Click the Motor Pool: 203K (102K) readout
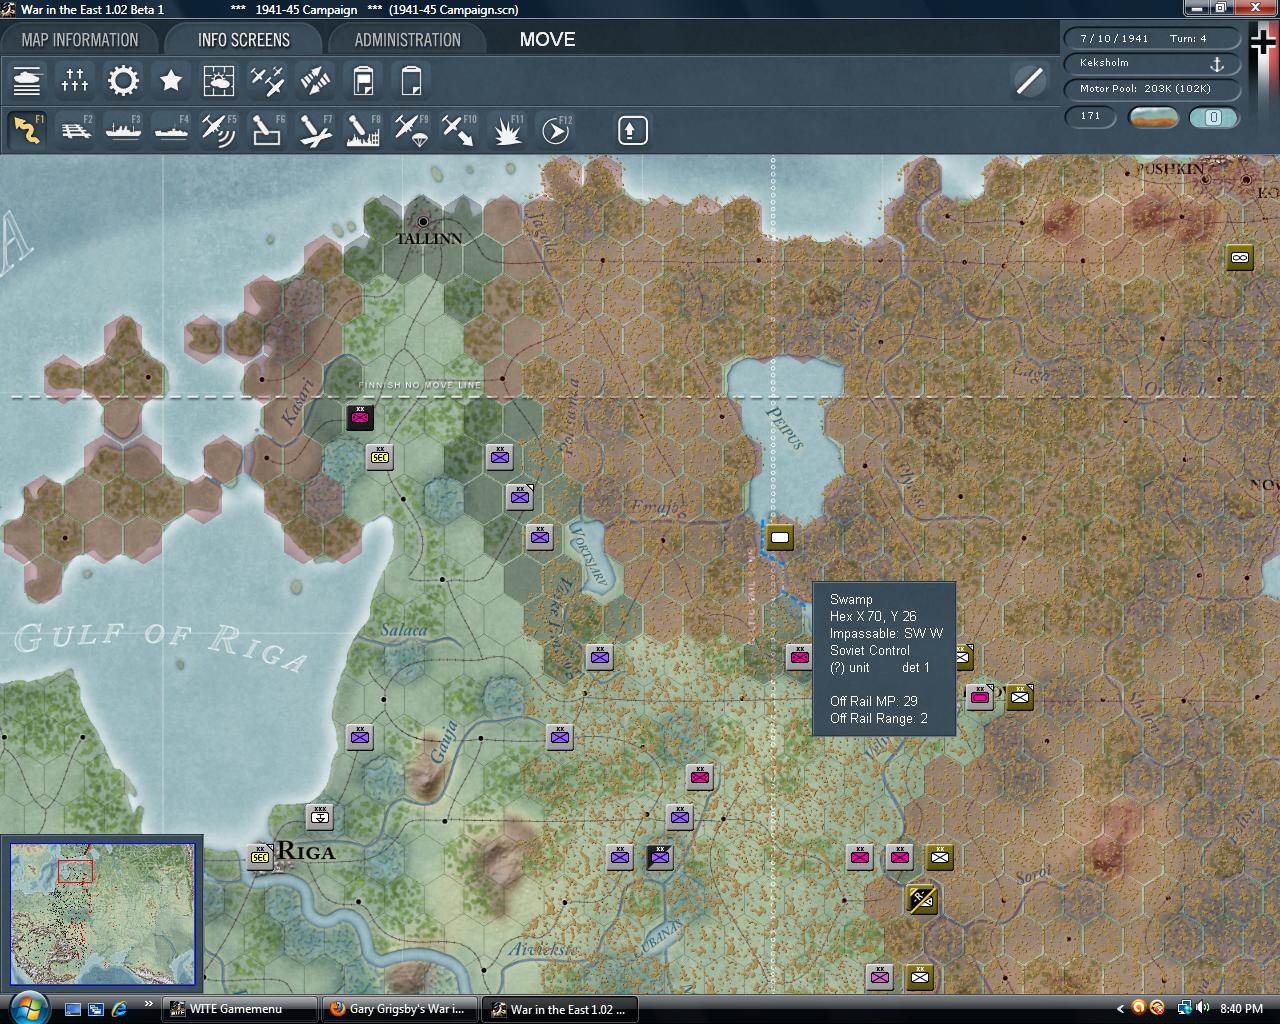This screenshot has height=1024, width=1280. (x=1152, y=89)
